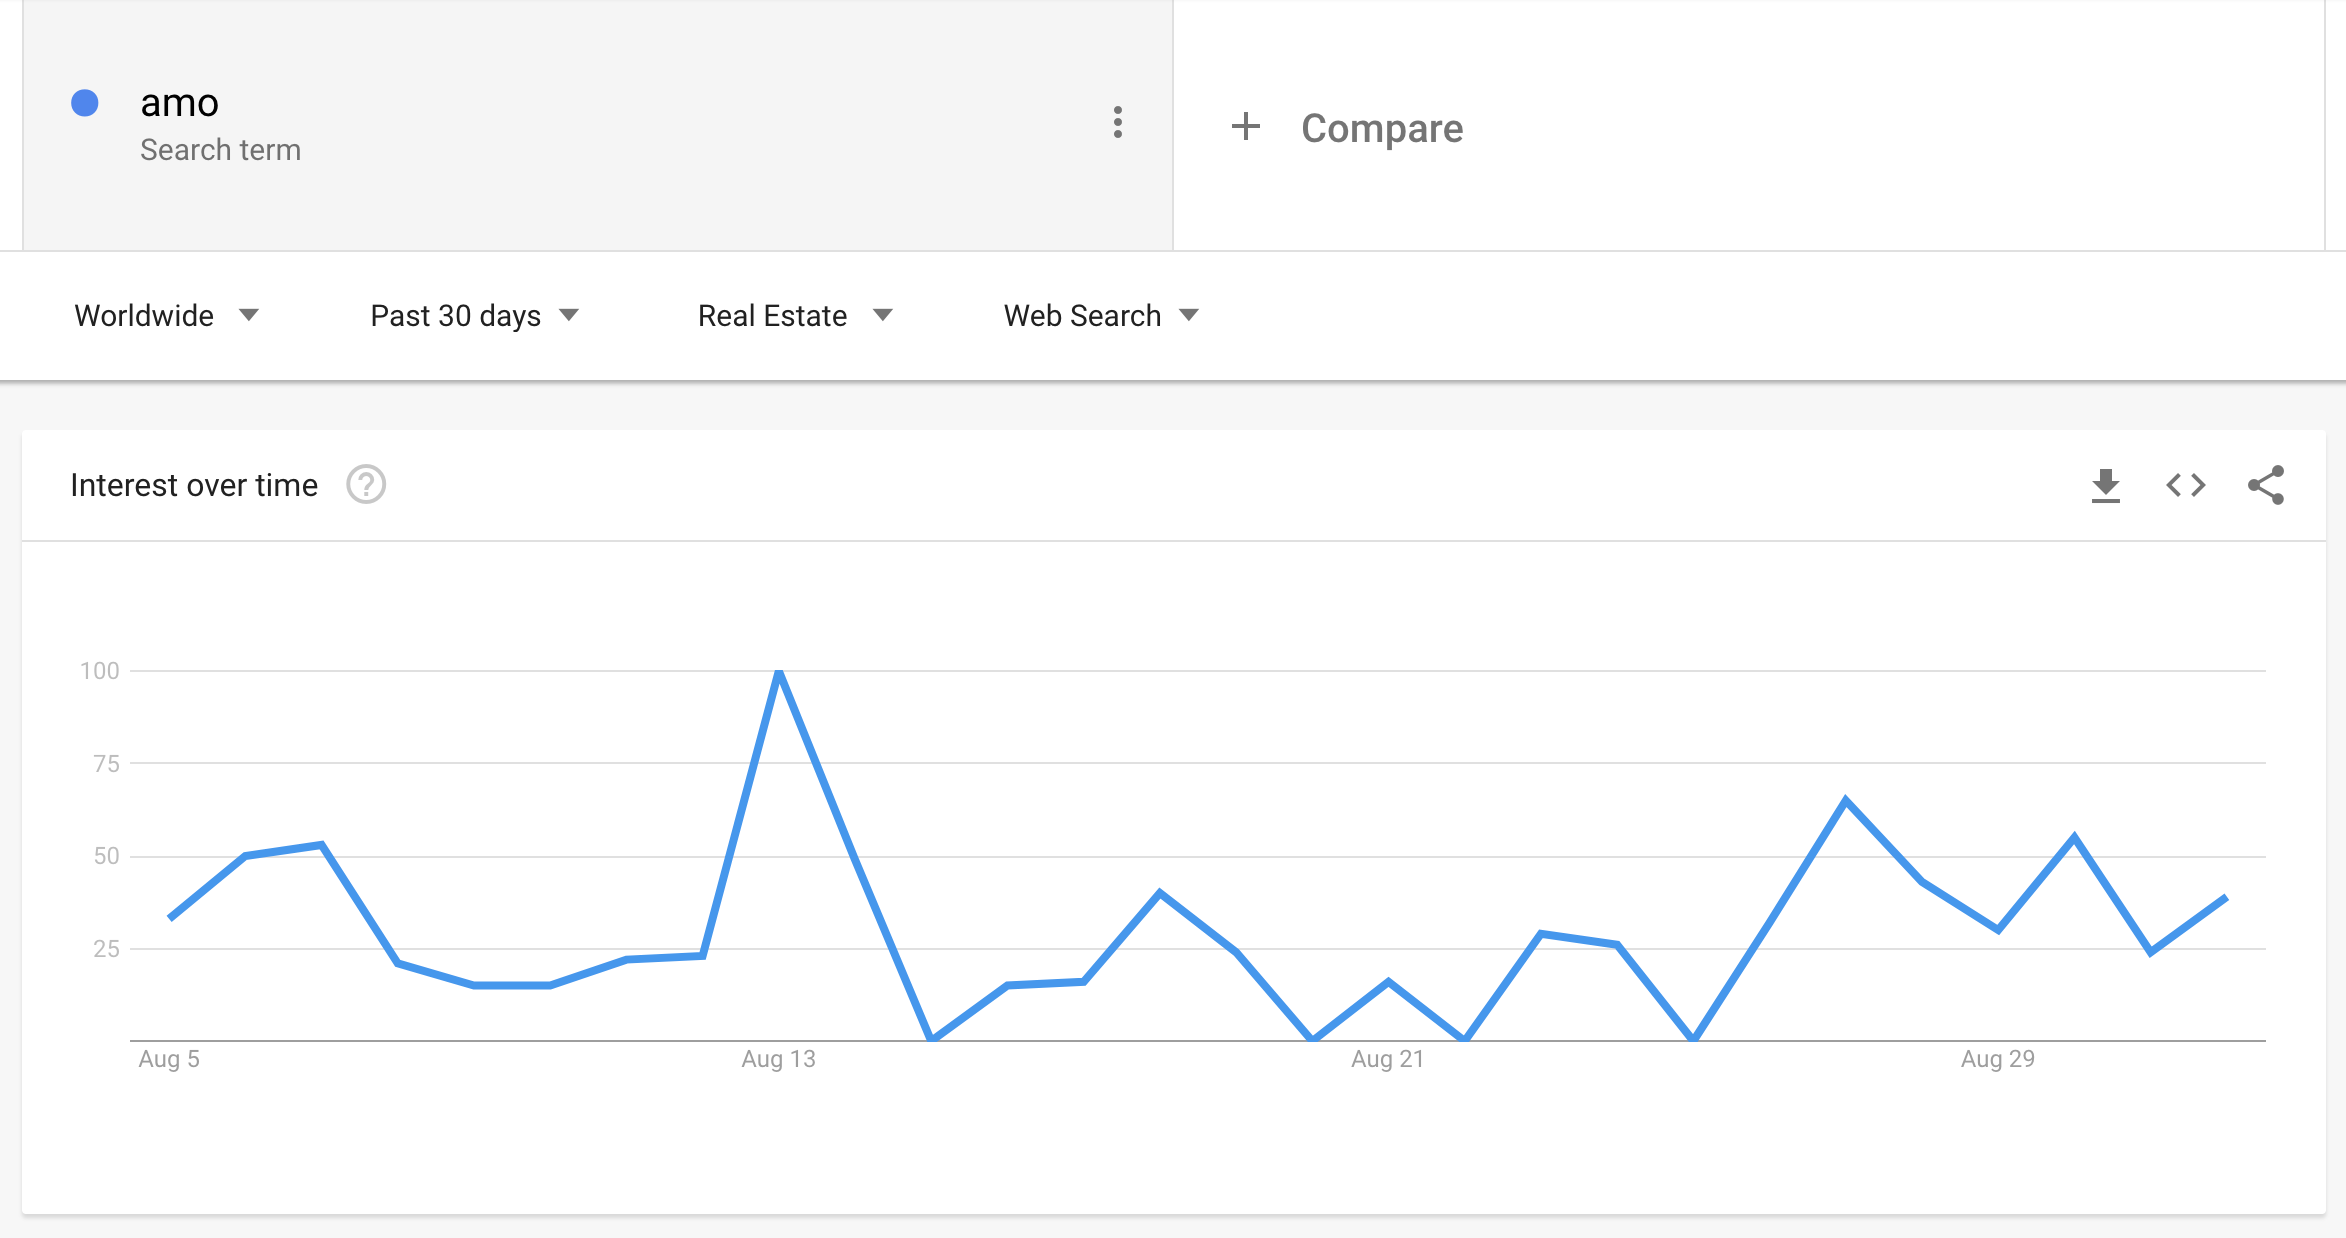Open the help tooltip for Interest over time
The width and height of the screenshot is (2346, 1238).
[x=366, y=485]
